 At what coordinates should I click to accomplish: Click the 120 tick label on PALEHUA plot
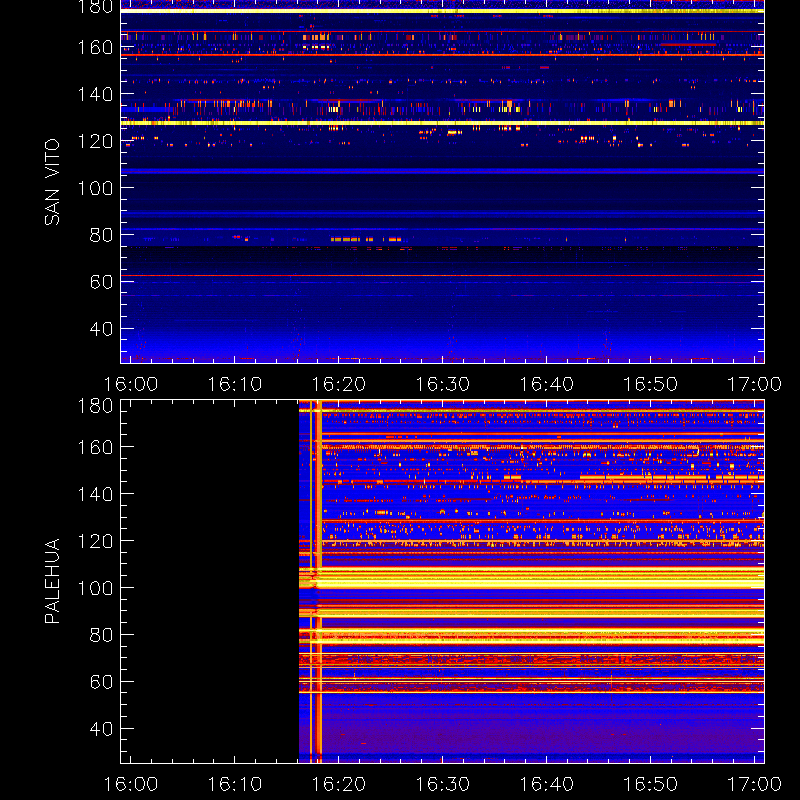click(x=95, y=541)
